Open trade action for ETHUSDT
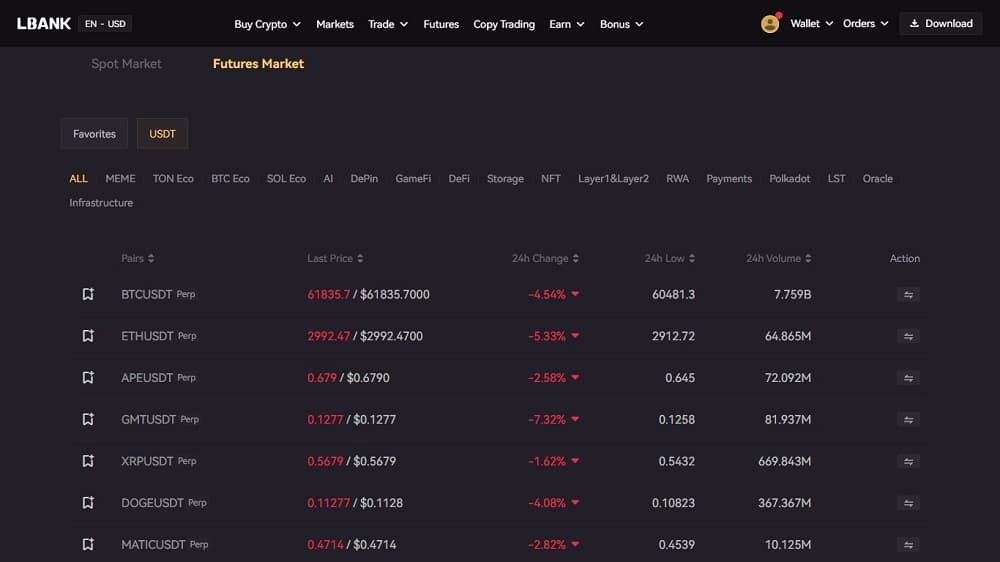Screen dimensions: 1000x562 [908, 336]
